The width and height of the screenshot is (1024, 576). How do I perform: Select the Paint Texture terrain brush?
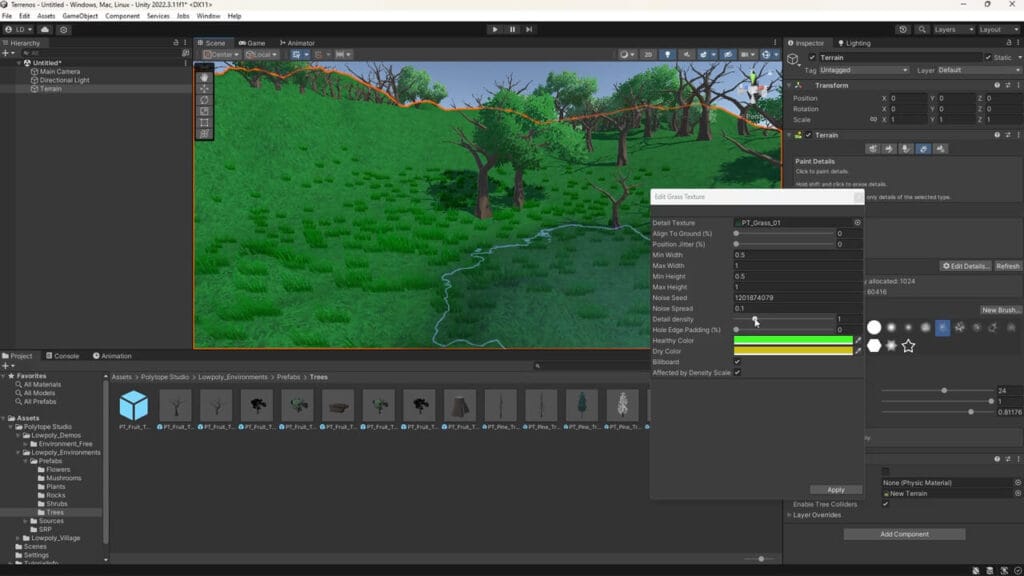pyautogui.click(x=888, y=148)
